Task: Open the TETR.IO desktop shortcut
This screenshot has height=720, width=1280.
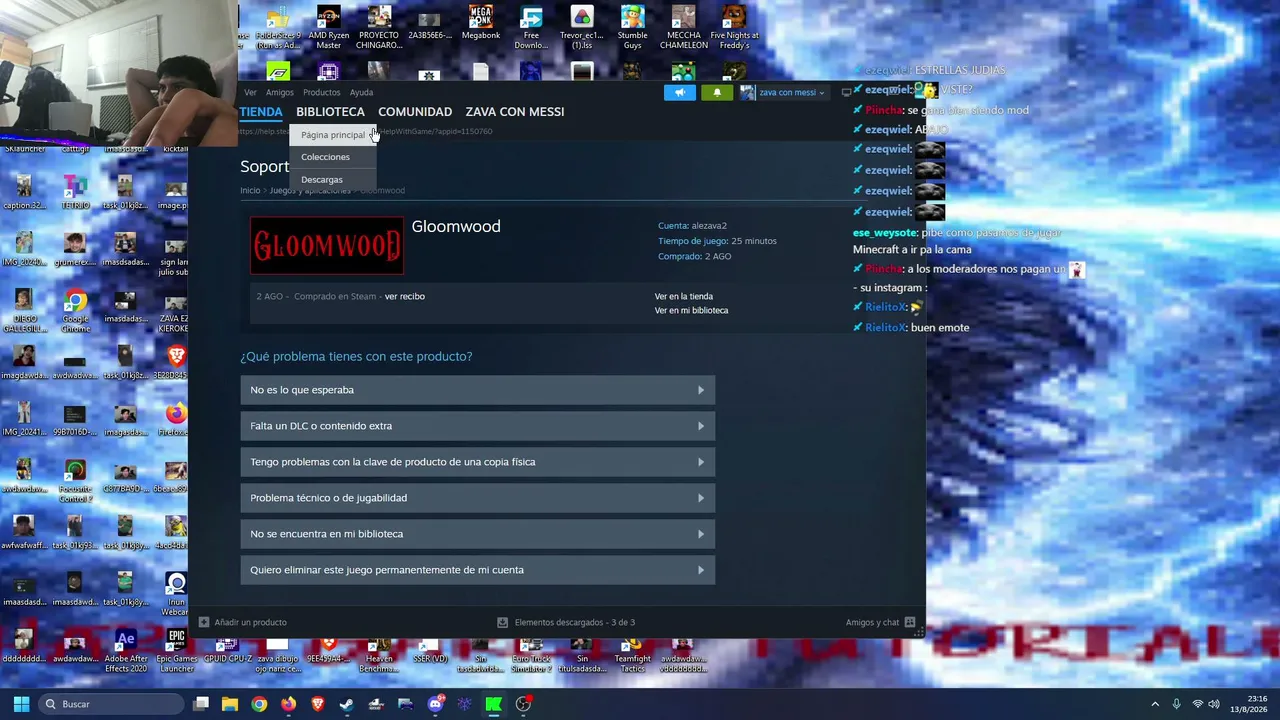Action: pyautogui.click(x=75, y=193)
